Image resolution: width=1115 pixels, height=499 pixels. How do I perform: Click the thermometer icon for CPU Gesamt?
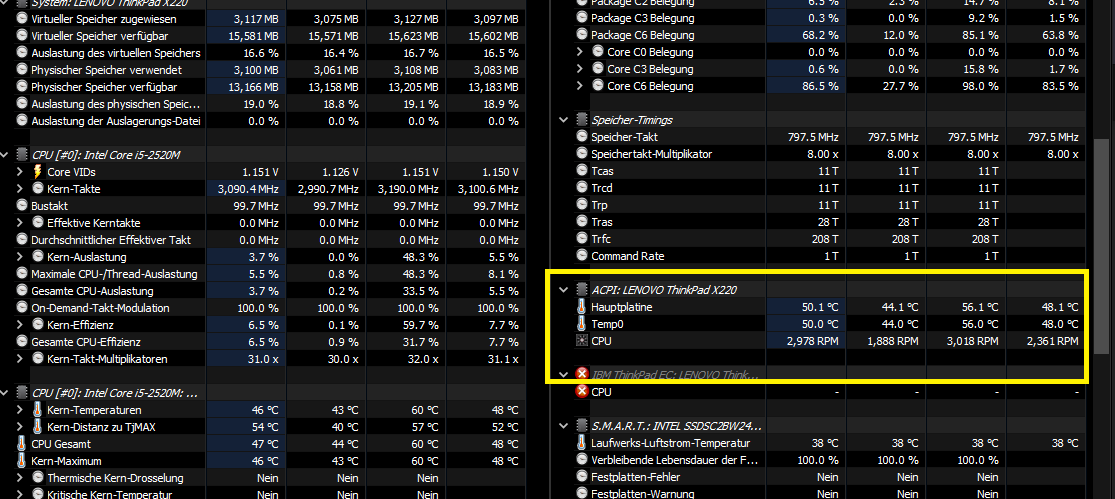[22, 444]
